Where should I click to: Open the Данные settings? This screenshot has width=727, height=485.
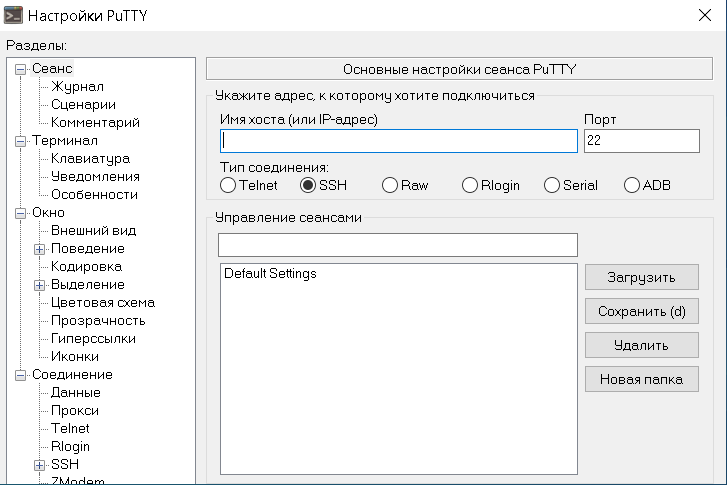(x=76, y=393)
